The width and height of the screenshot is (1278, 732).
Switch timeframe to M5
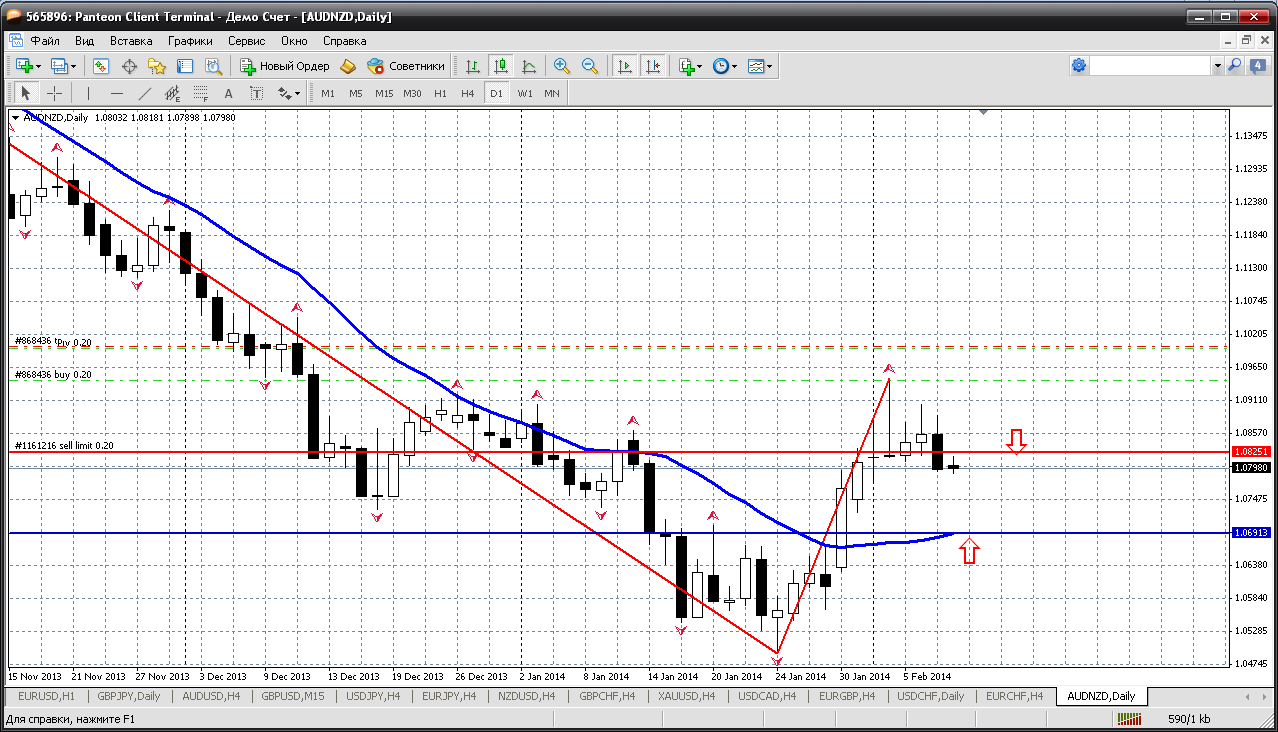[356, 93]
